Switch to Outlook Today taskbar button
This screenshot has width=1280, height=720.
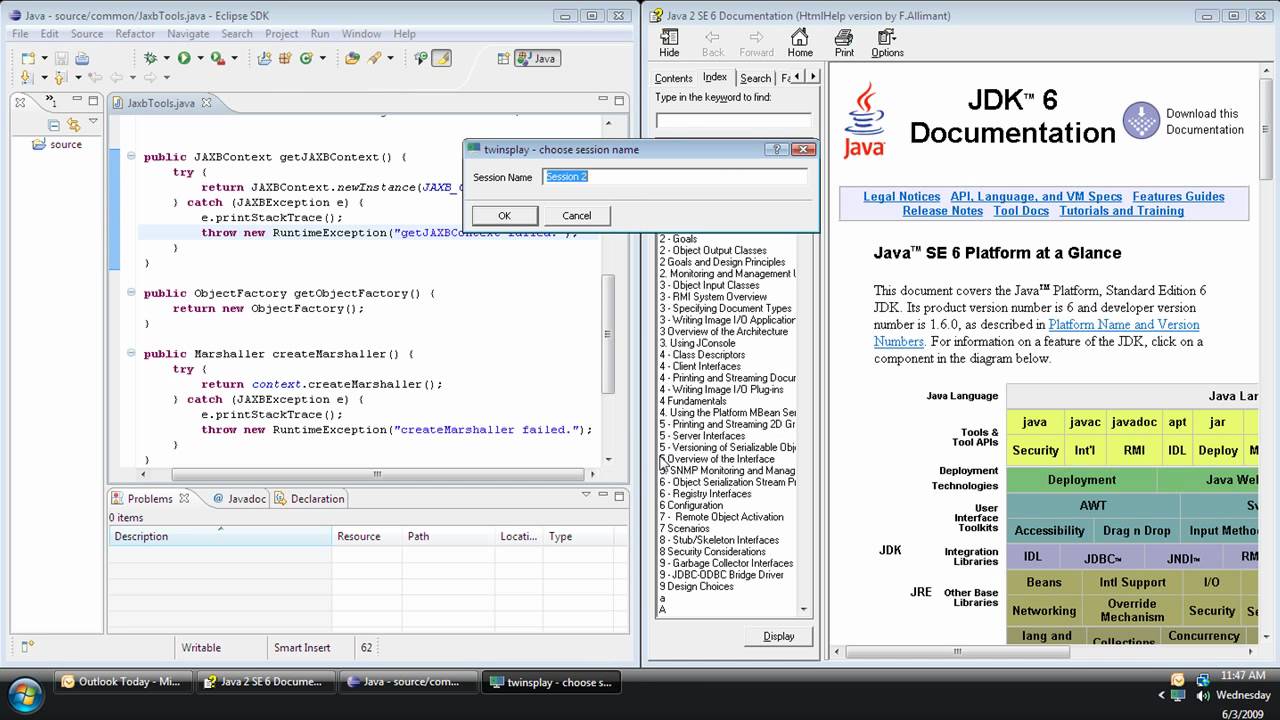(x=121, y=682)
